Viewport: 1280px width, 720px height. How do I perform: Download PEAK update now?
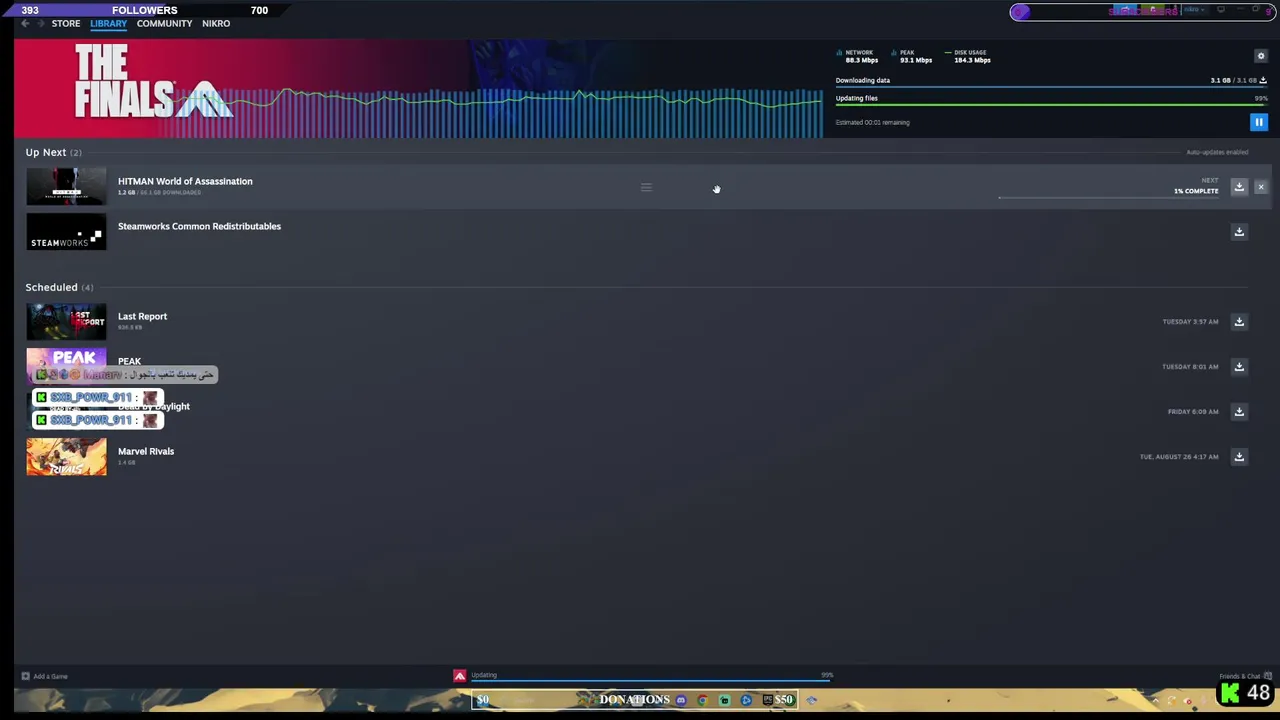click(x=1239, y=367)
